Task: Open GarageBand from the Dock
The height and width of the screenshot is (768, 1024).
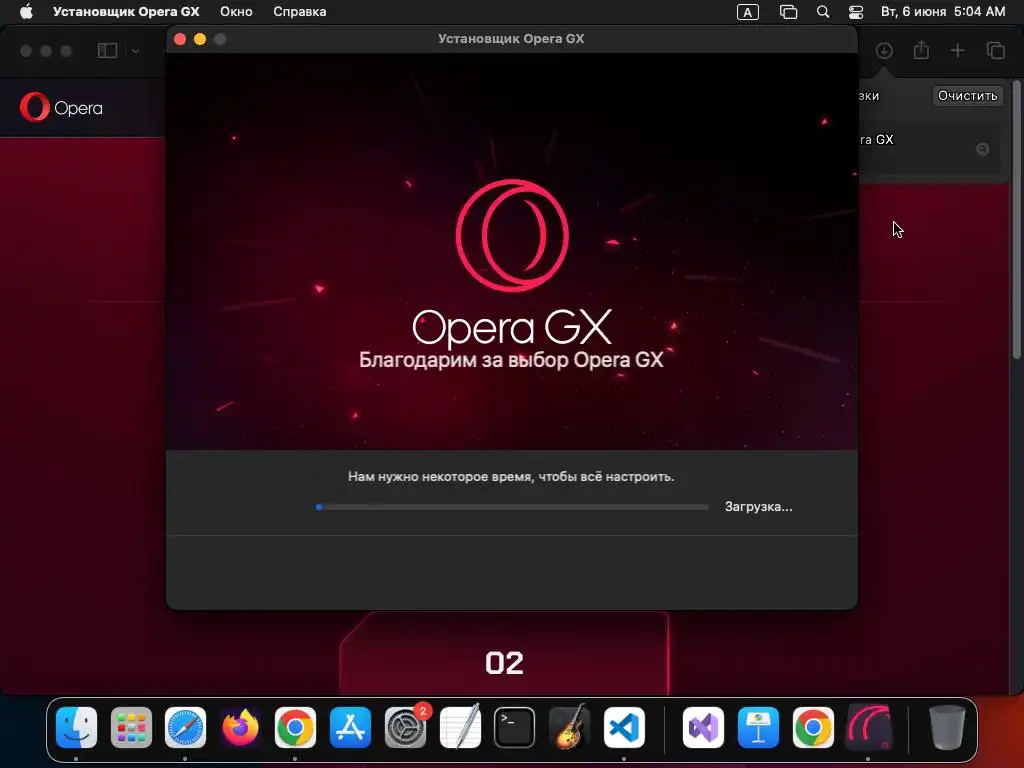Action: click(x=569, y=728)
